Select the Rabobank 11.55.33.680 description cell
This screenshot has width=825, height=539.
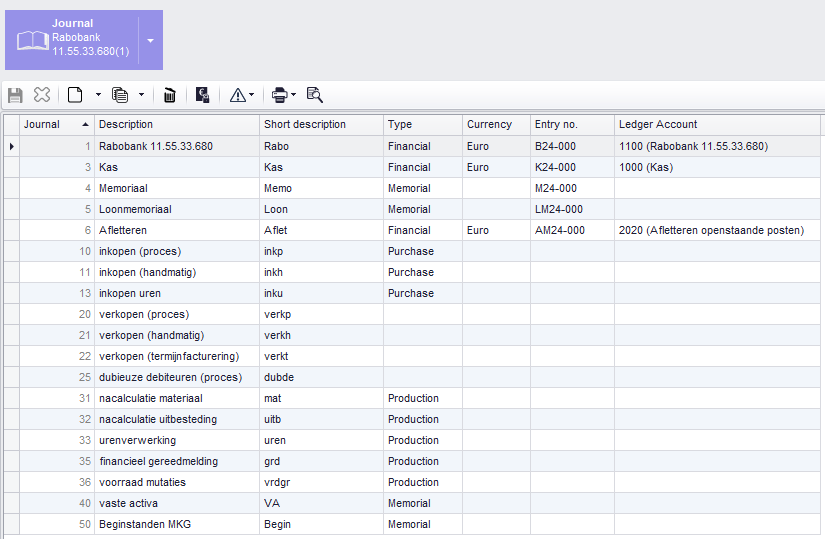pos(177,146)
